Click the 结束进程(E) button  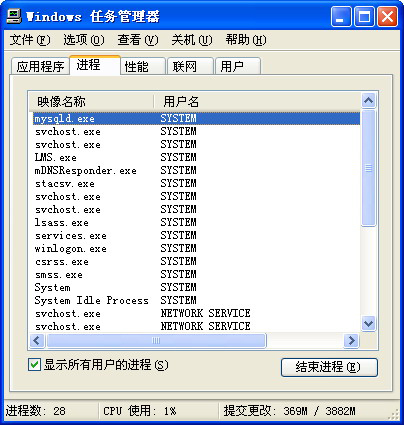coord(329,367)
